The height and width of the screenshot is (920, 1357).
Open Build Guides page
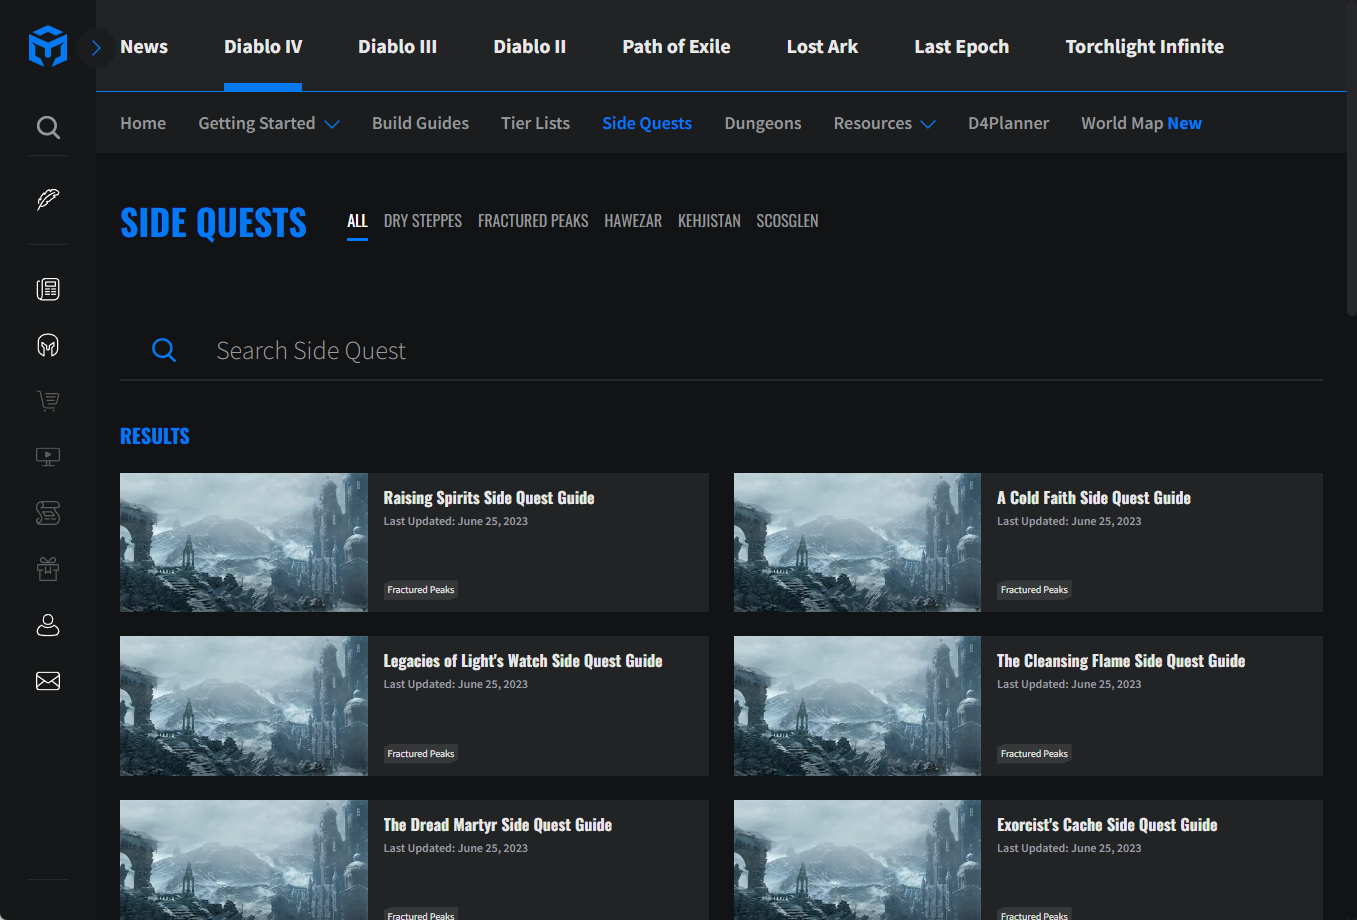point(420,123)
